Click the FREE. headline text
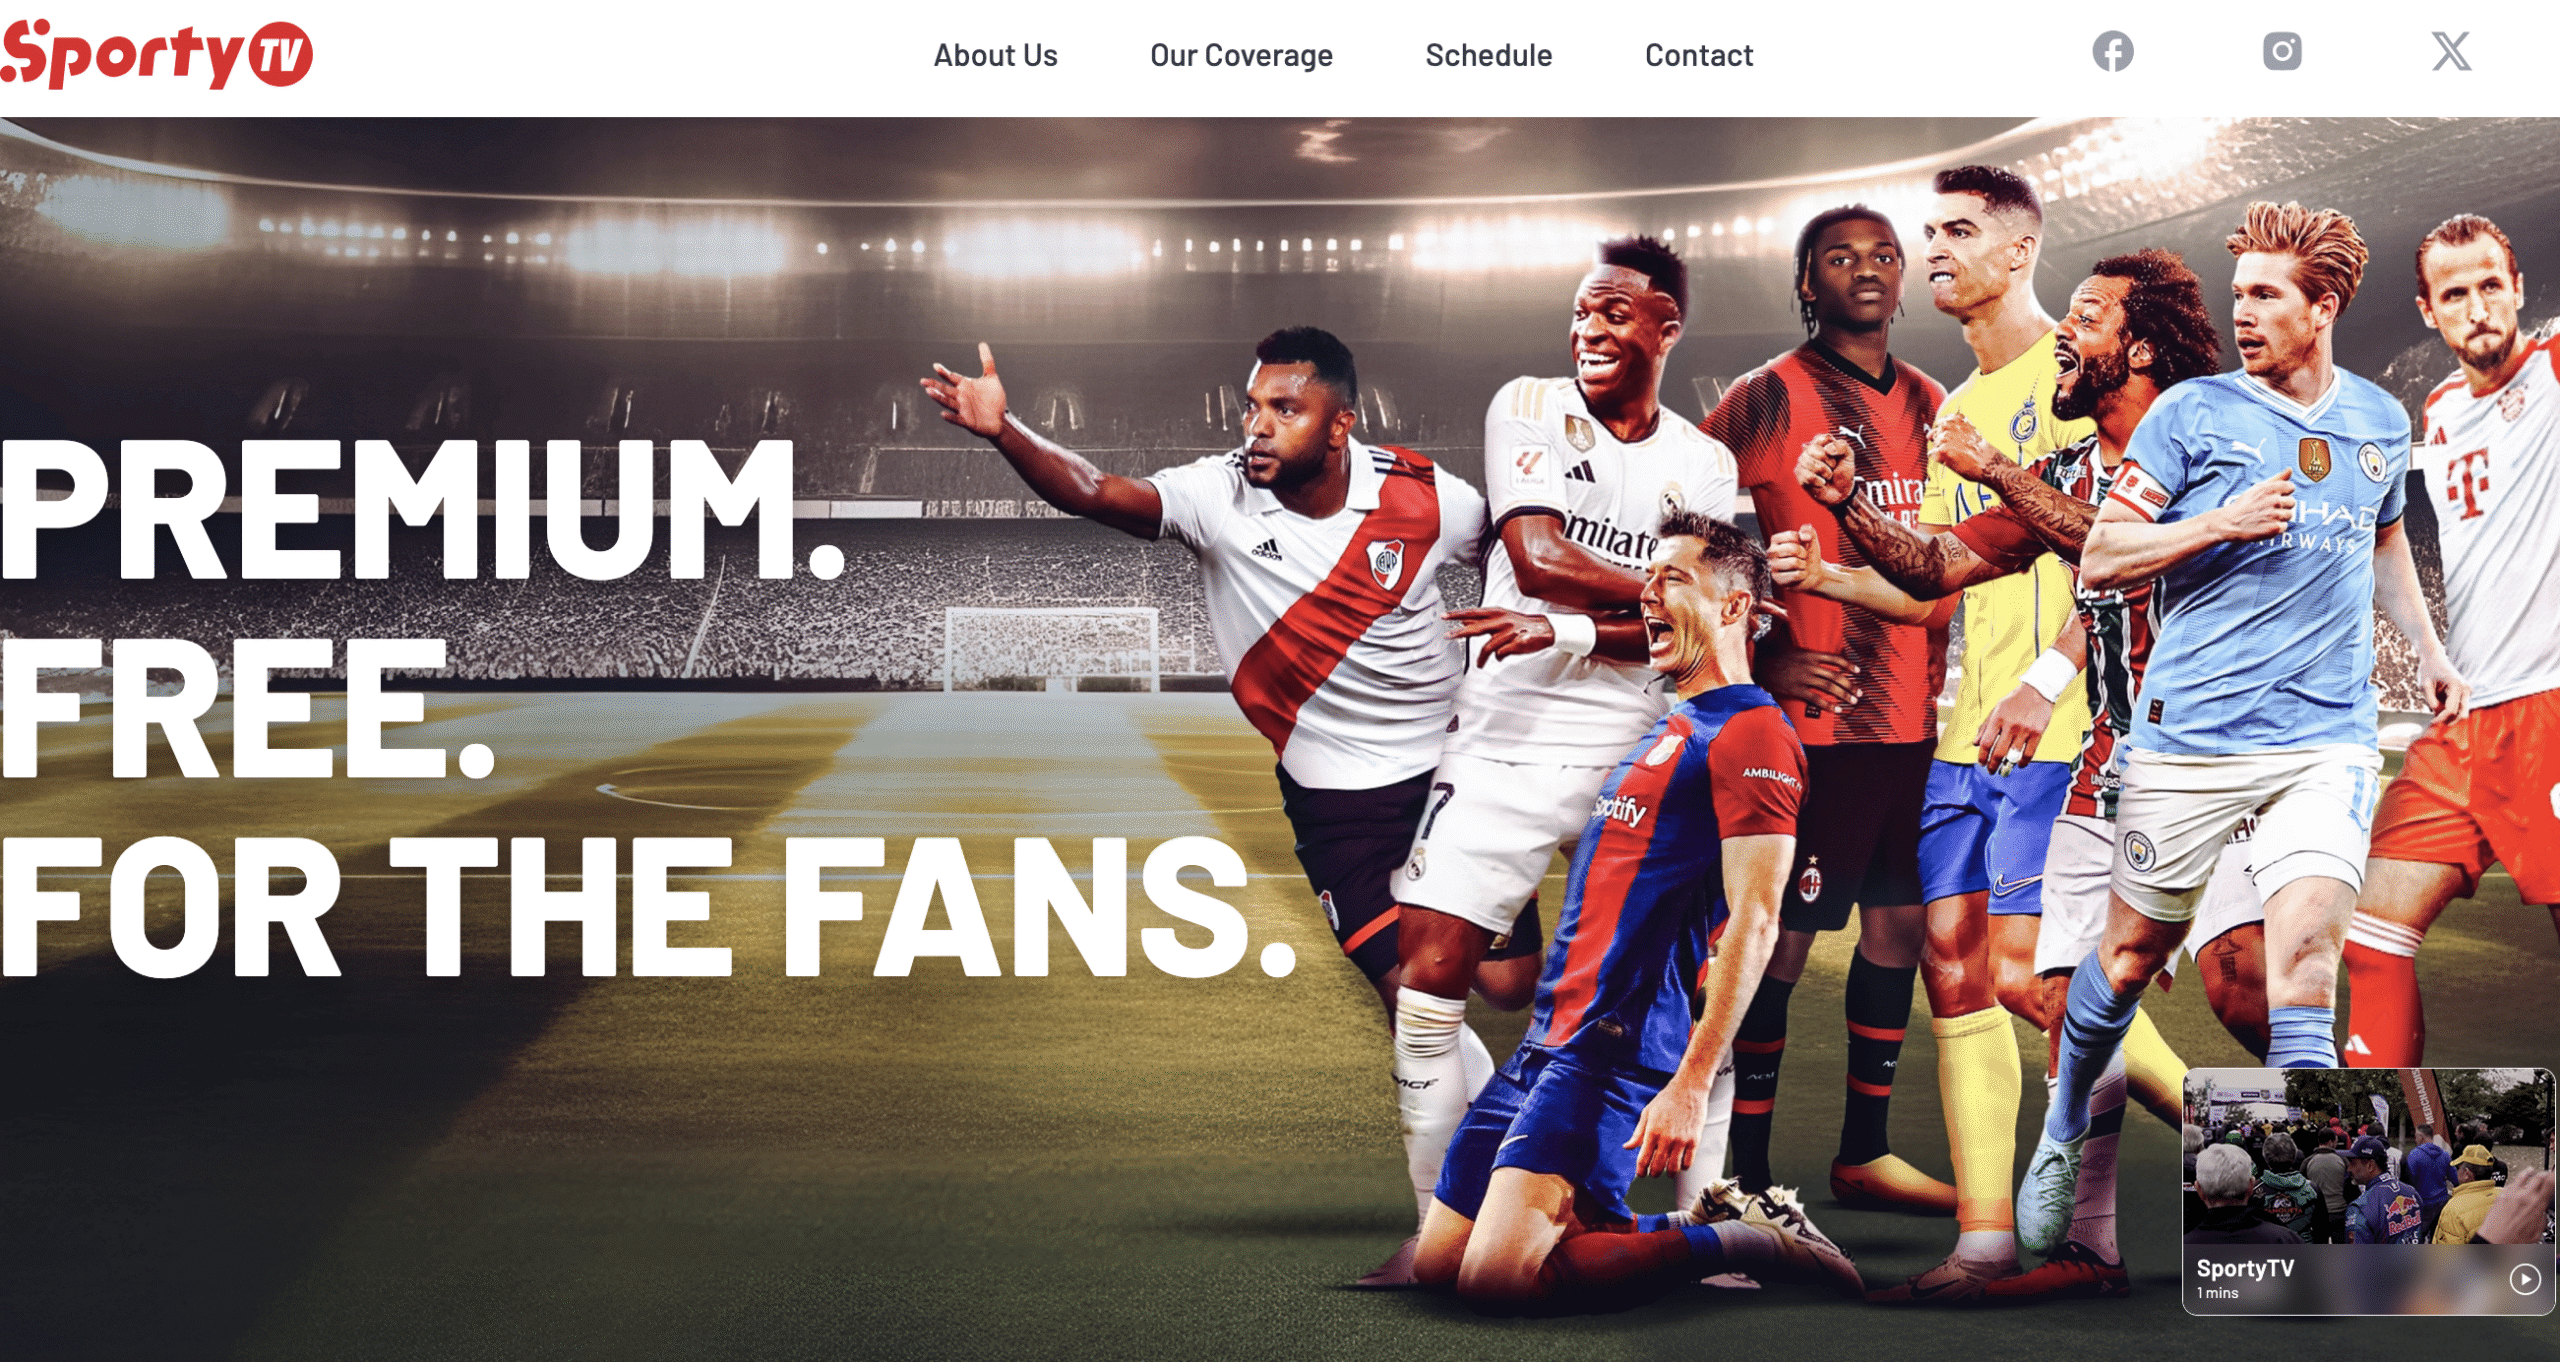The height and width of the screenshot is (1362, 2560). click(x=247, y=709)
